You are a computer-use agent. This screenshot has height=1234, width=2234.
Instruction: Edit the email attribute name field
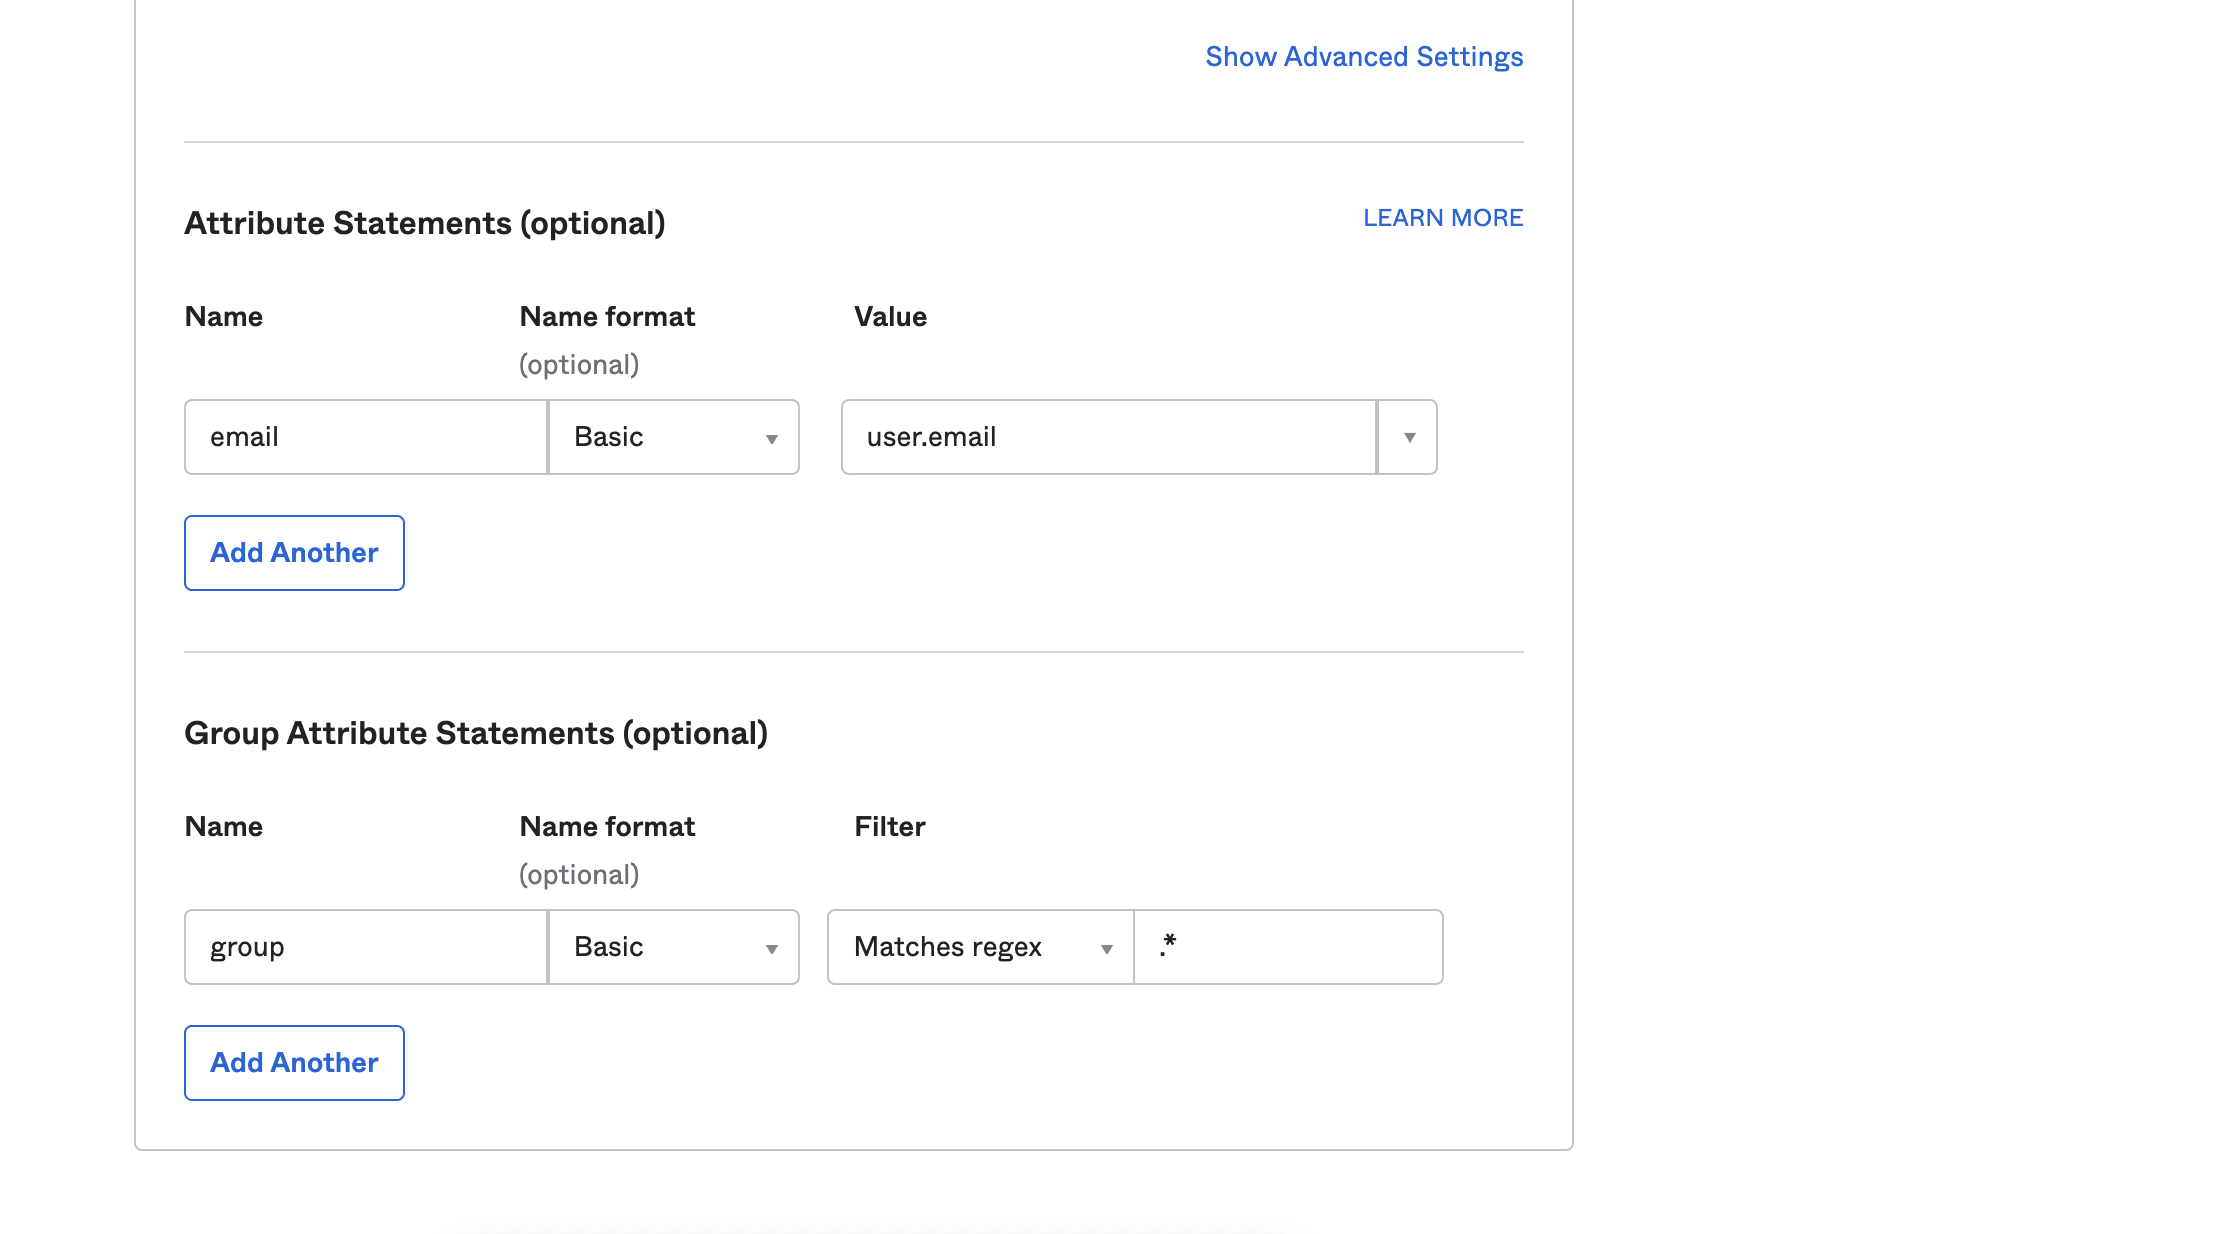[x=366, y=437]
